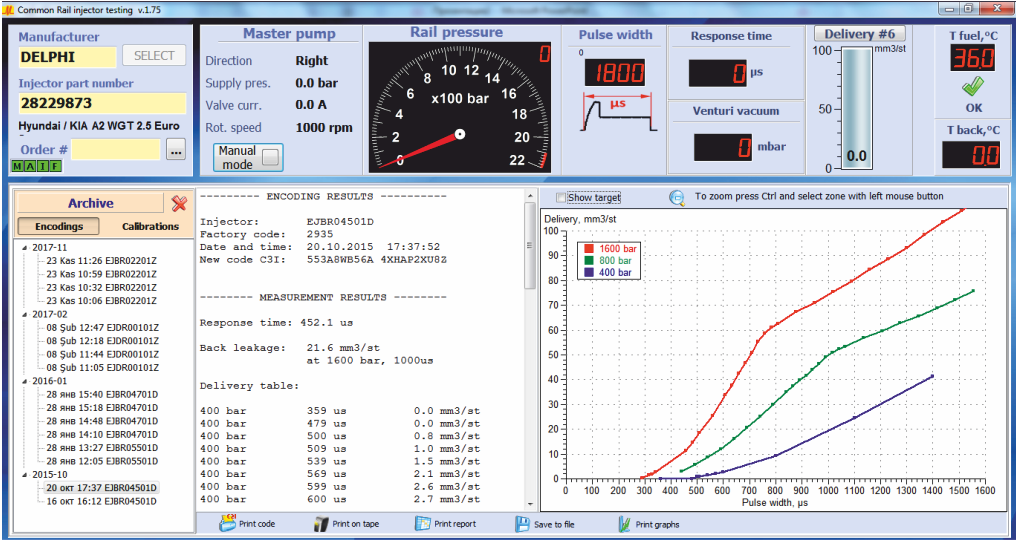
Task: Click the green F status indicator
Action: [56, 167]
